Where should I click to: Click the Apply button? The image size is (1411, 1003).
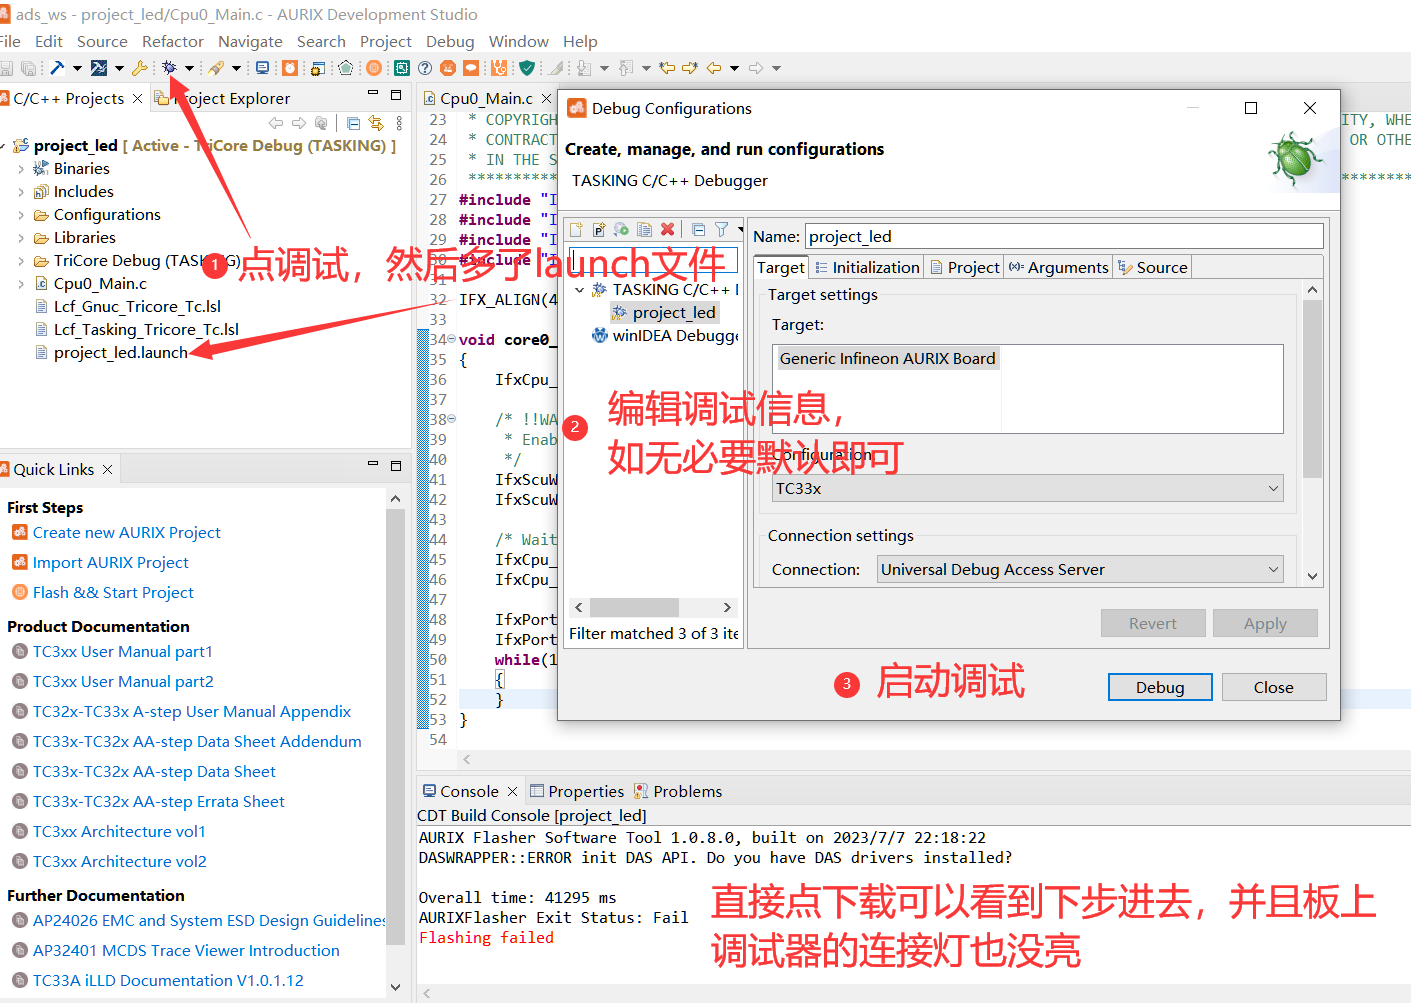coord(1265,624)
